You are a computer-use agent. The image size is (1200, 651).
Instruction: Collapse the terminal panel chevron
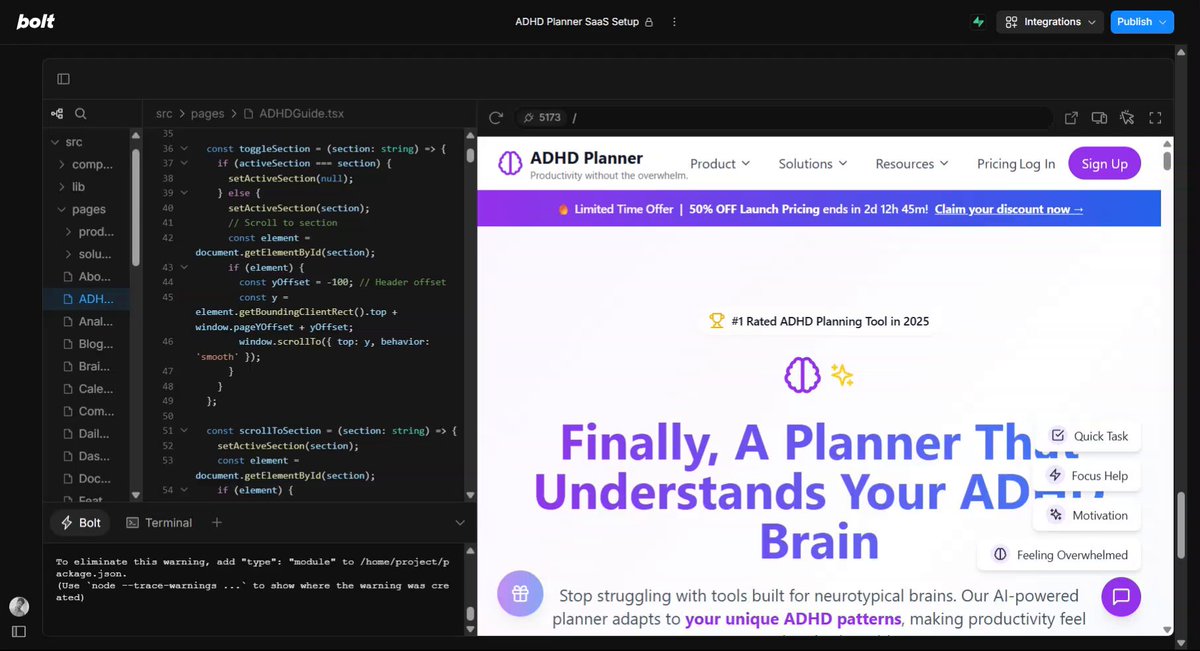pyautogui.click(x=460, y=523)
